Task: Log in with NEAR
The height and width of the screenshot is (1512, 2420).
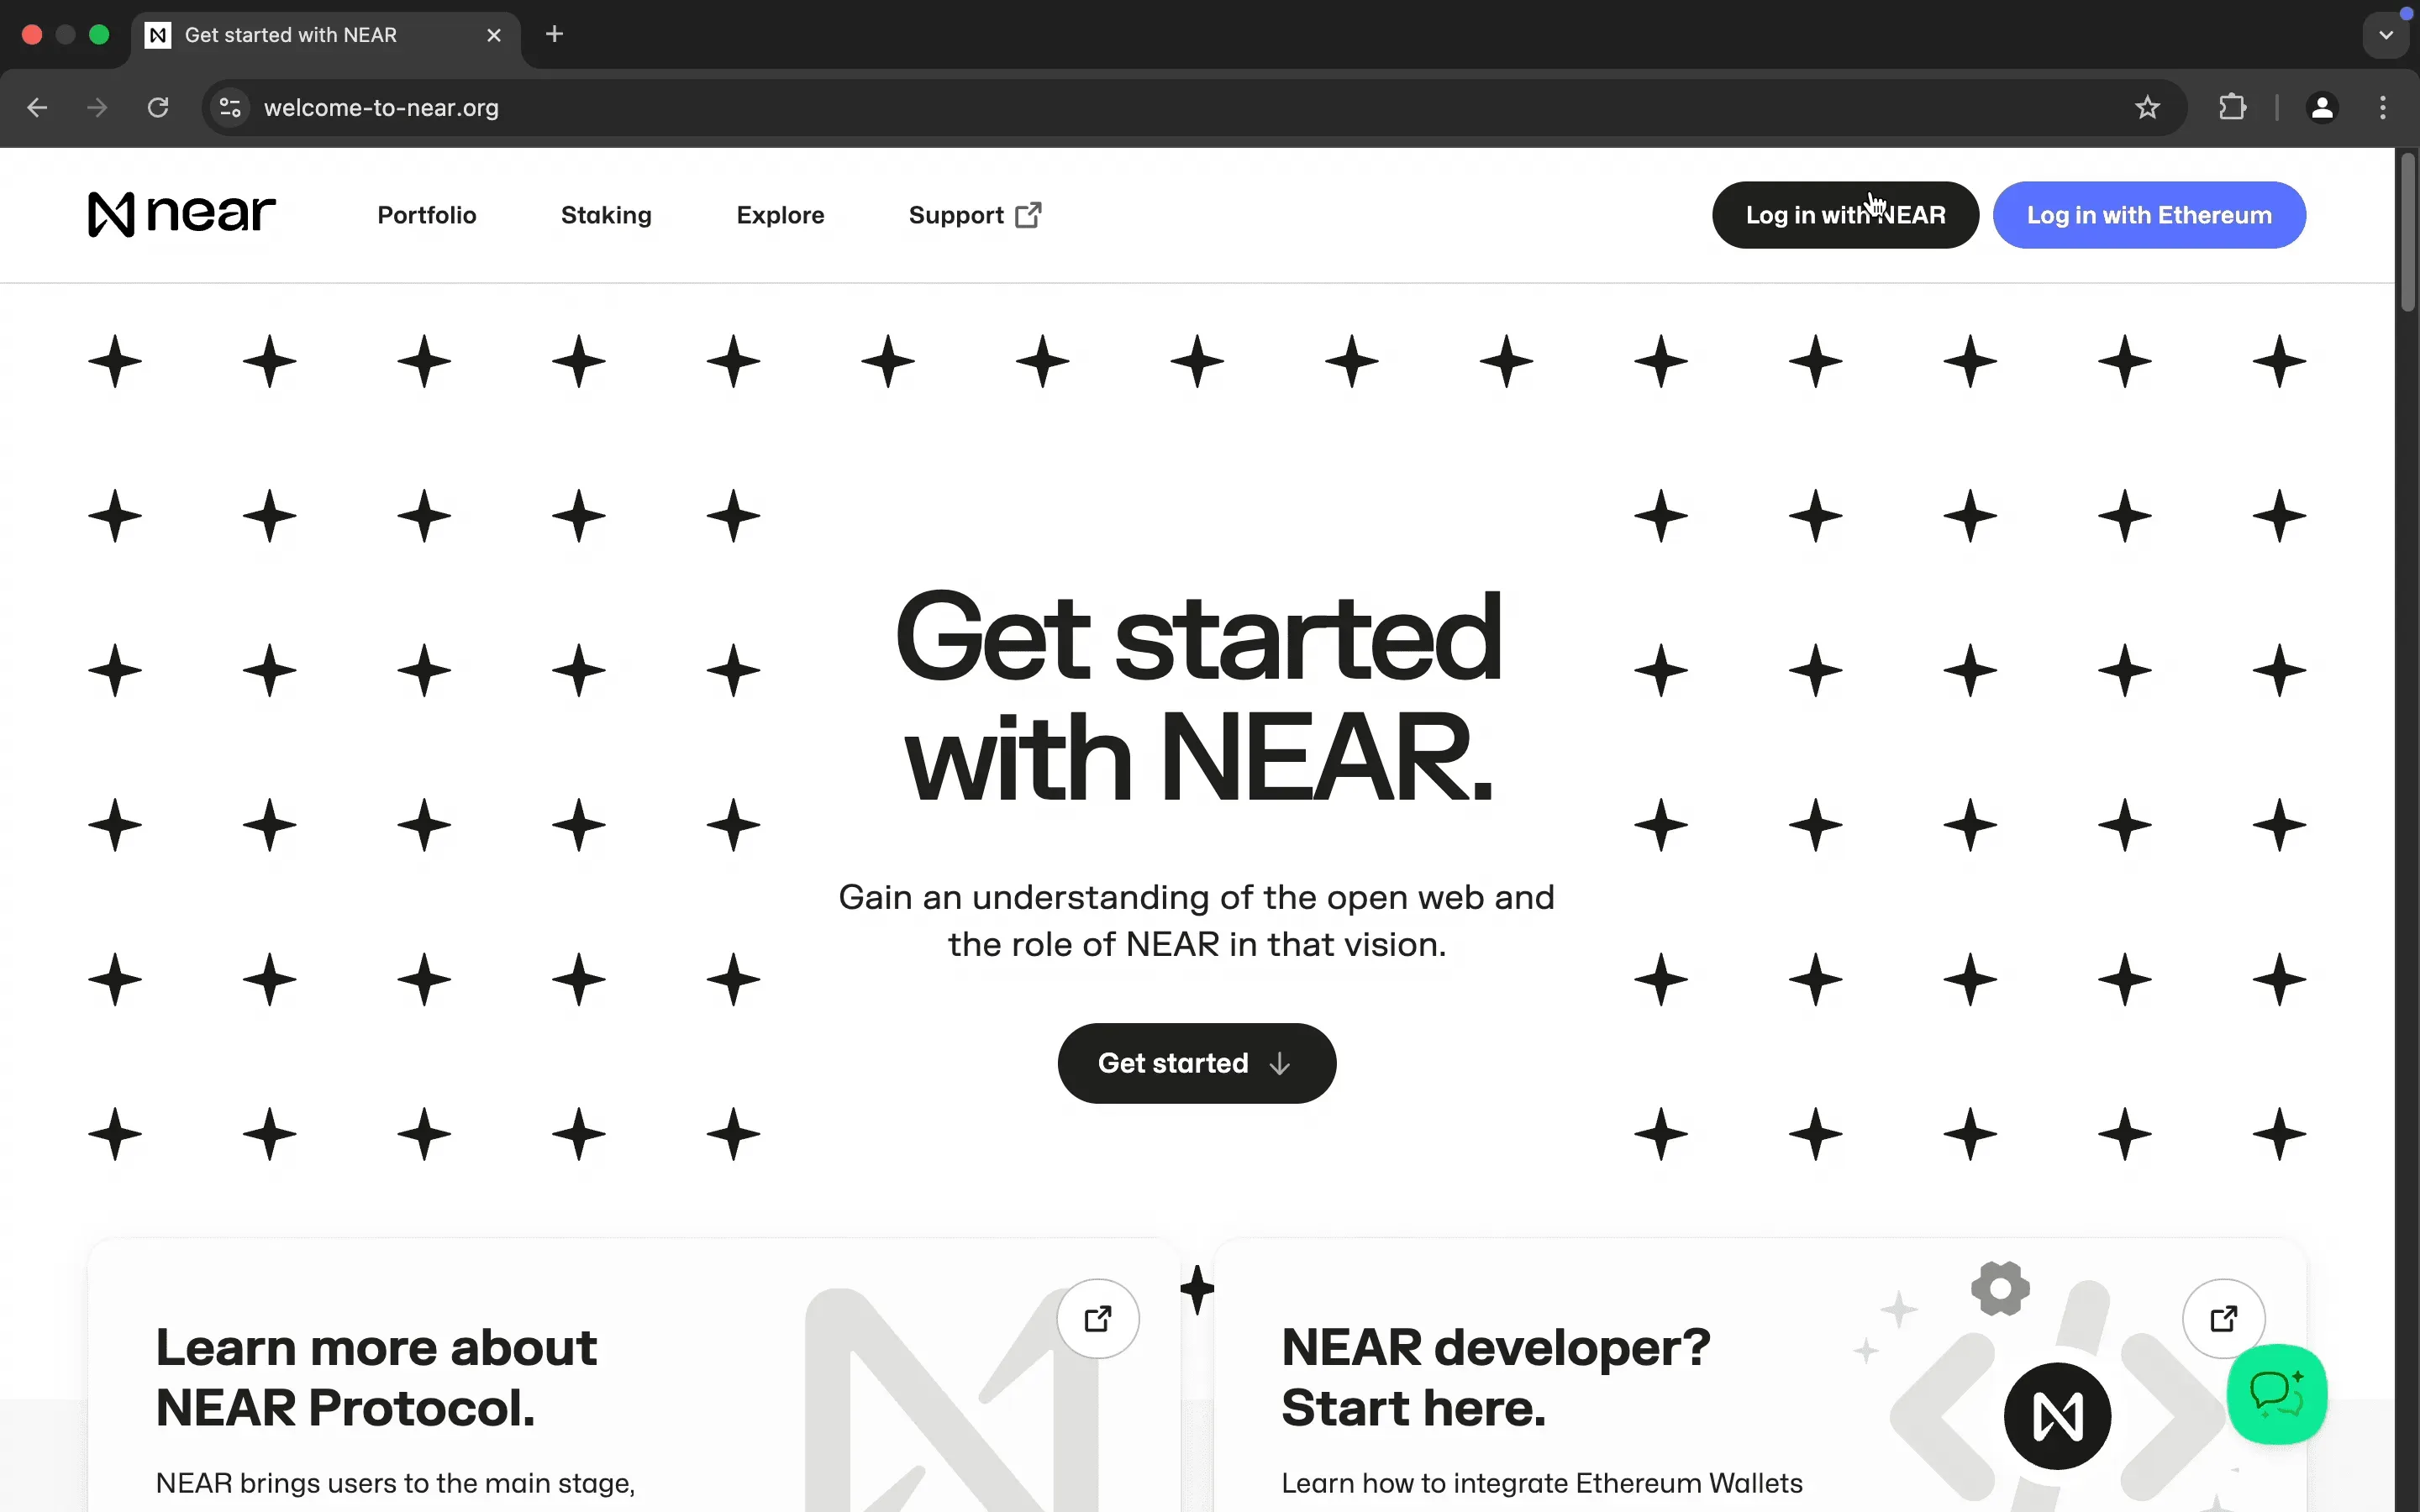Action: 1845,215
